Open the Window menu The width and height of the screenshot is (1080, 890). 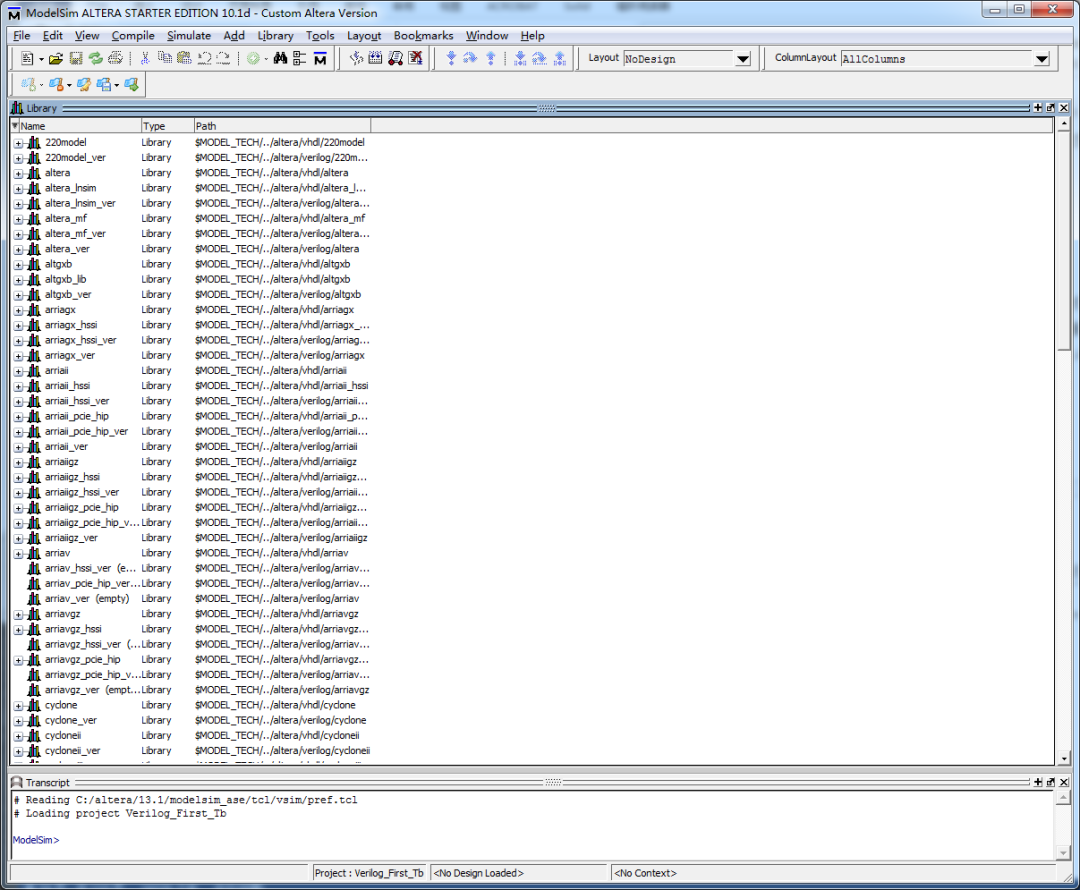(486, 35)
